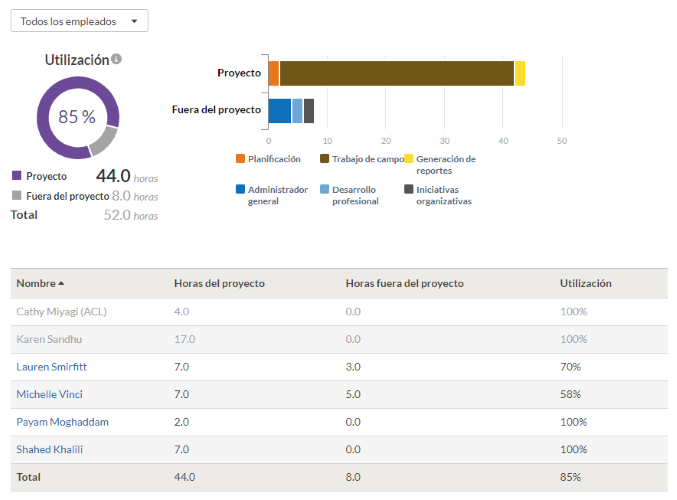Open Michelle Vinci employee link

49,394
